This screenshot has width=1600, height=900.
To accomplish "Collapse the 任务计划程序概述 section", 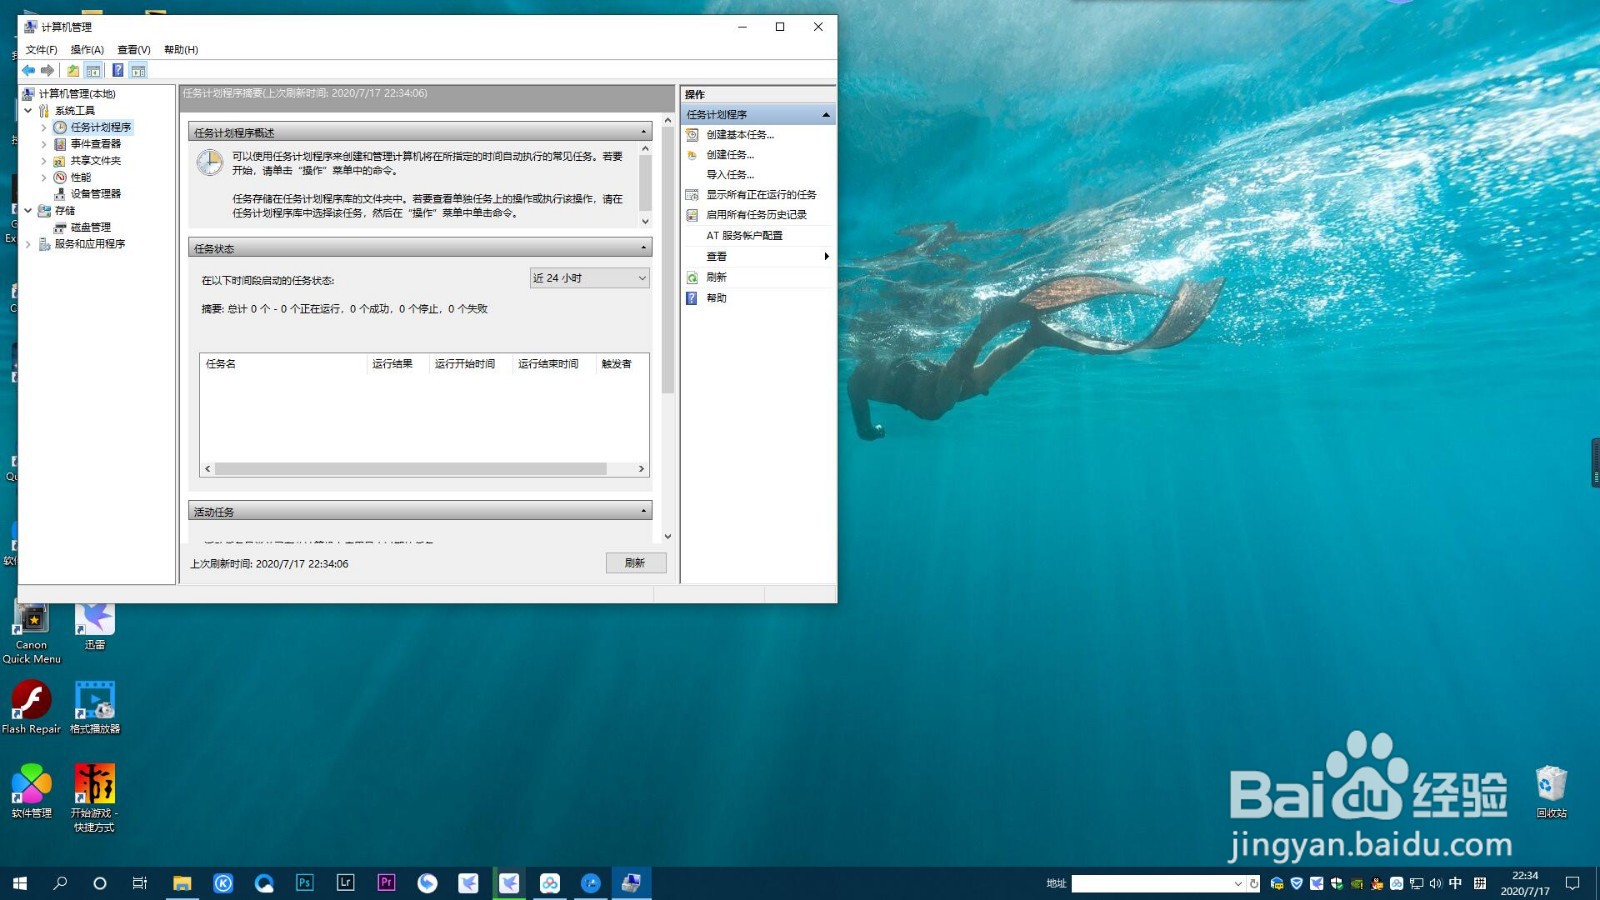I will tap(644, 132).
